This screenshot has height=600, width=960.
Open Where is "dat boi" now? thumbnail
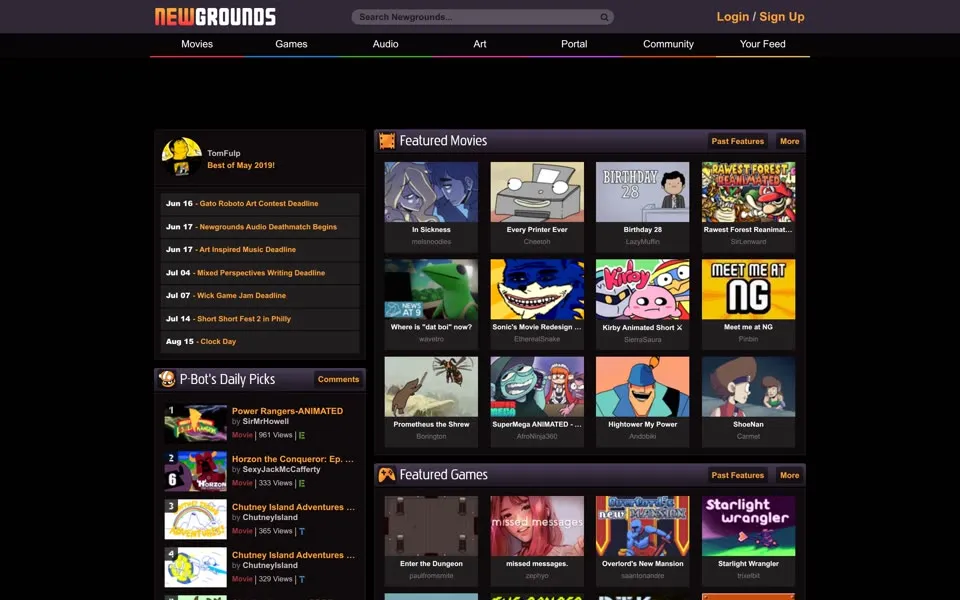pyautogui.click(x=431, y=289)
